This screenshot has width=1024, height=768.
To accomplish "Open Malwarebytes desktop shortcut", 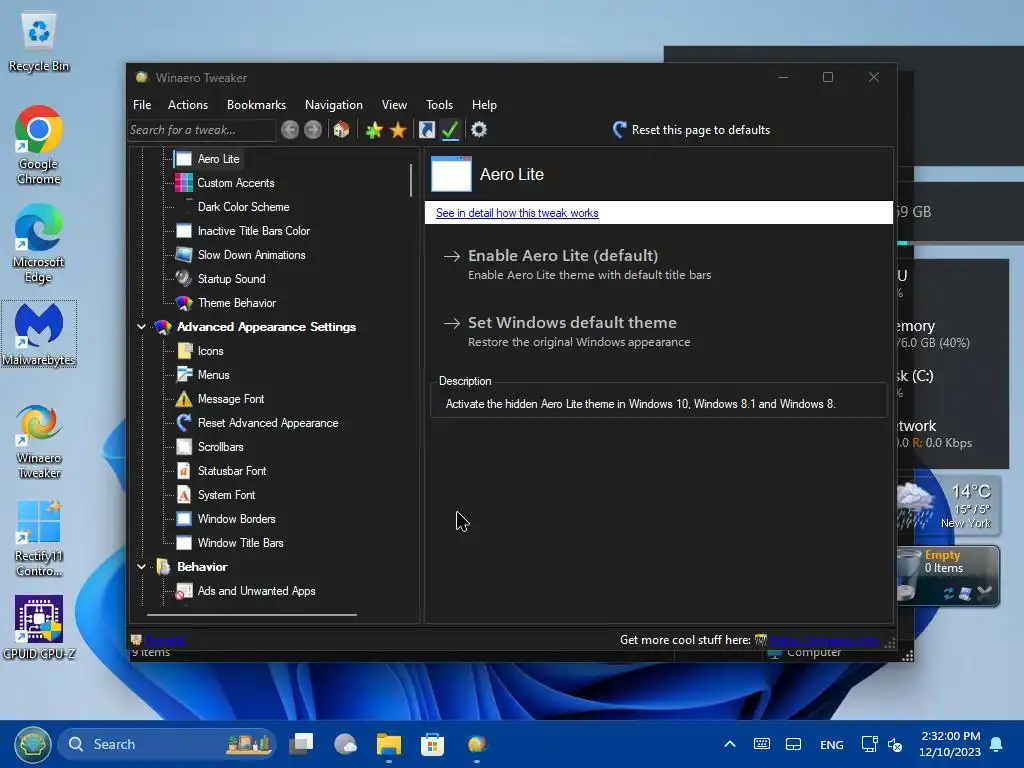I will click(x=39, y=334).
